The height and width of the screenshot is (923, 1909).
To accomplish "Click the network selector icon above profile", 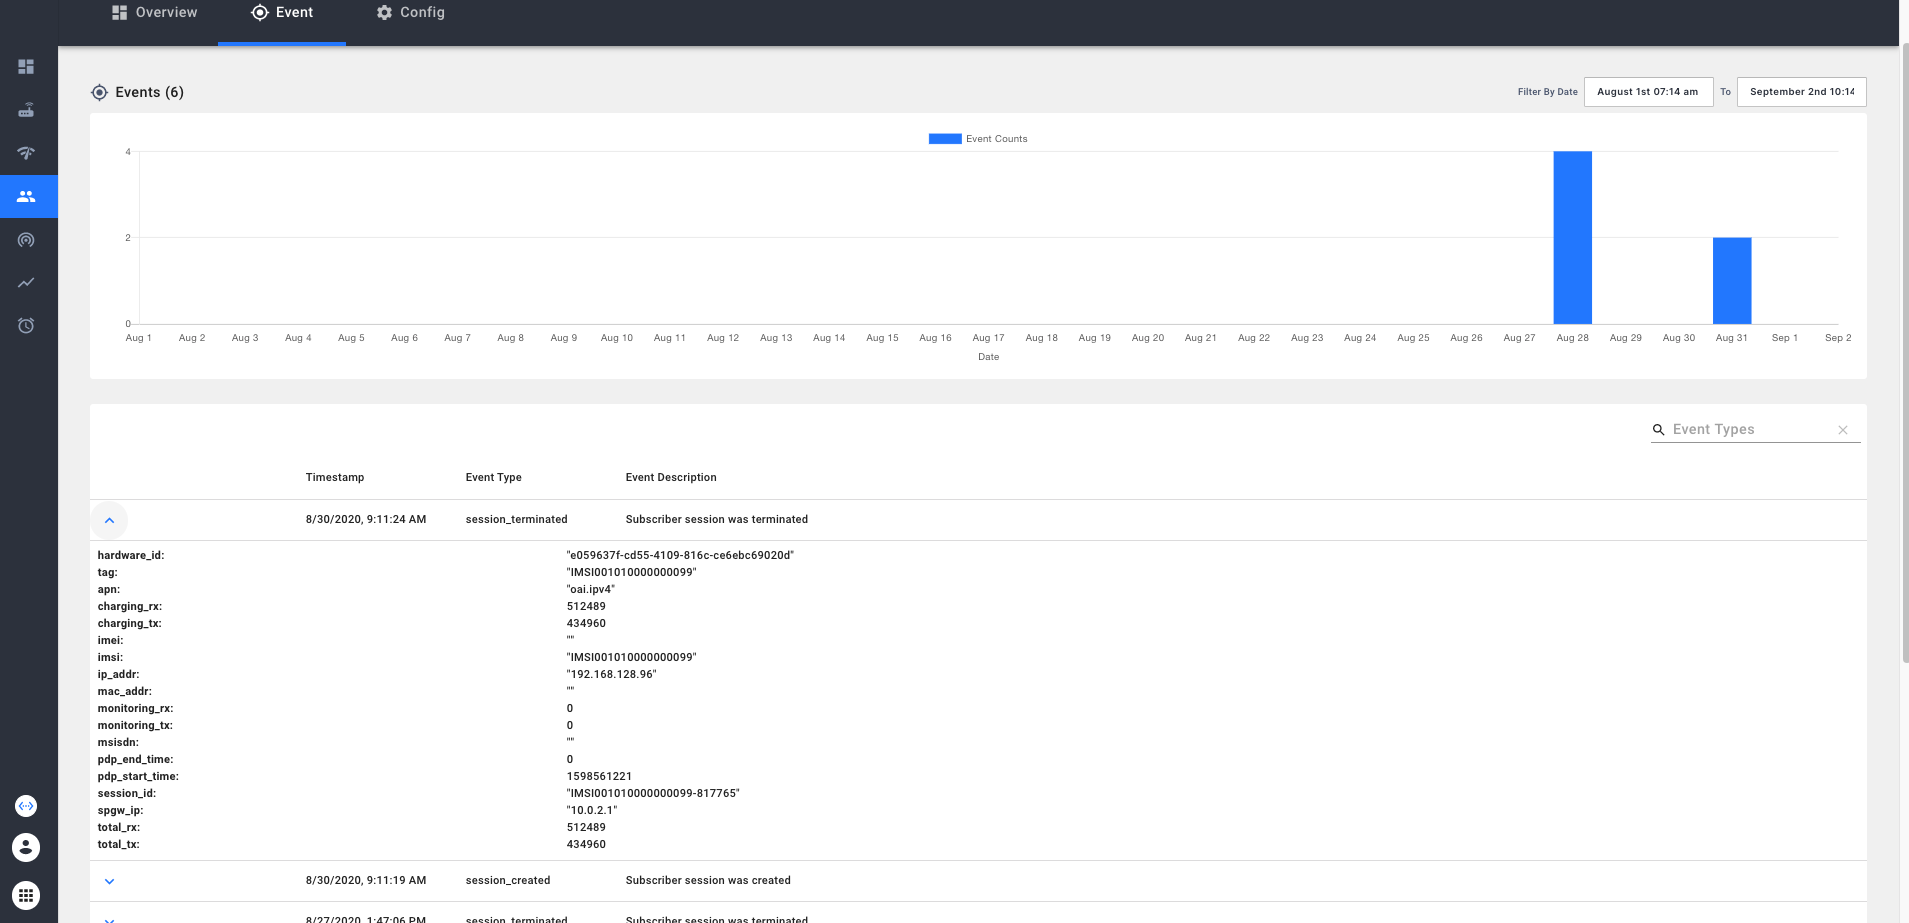I will click(26, 806).
